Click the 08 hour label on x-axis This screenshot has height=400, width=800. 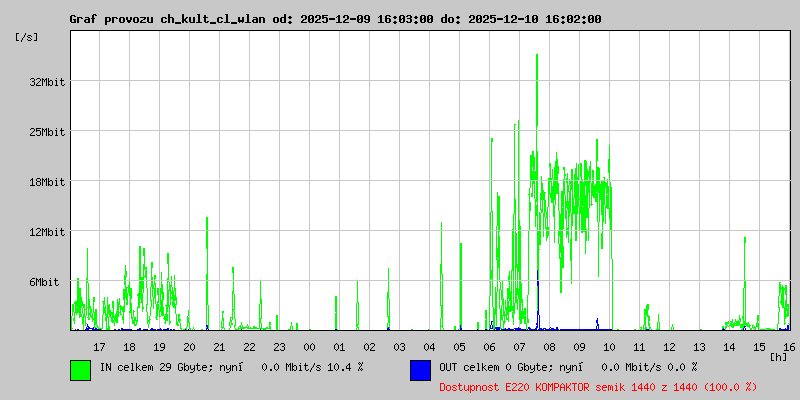tap(549, 347)
